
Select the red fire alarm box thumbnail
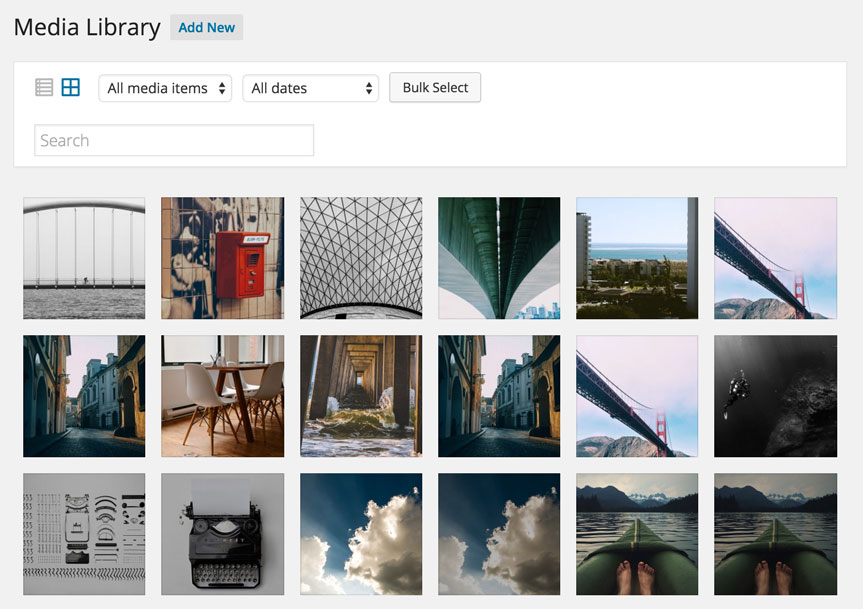pyautogui.click(x=222, y=258)
